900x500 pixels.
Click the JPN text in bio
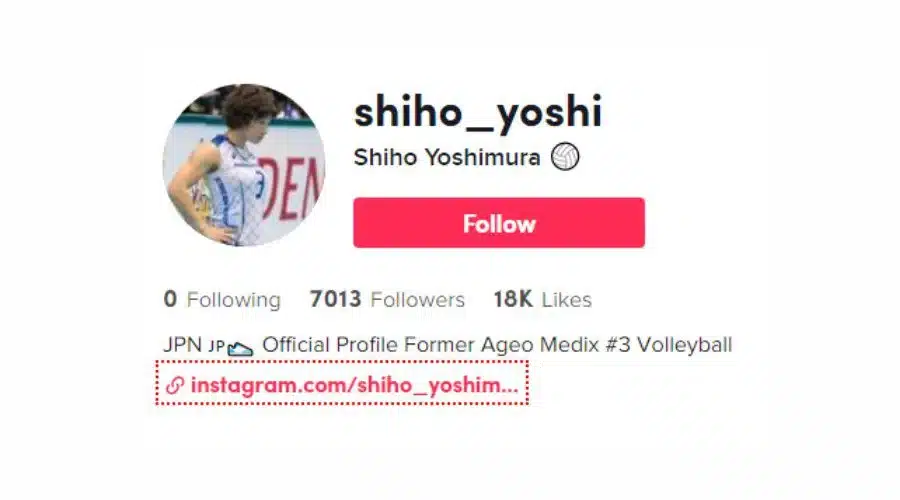[183, 345]
